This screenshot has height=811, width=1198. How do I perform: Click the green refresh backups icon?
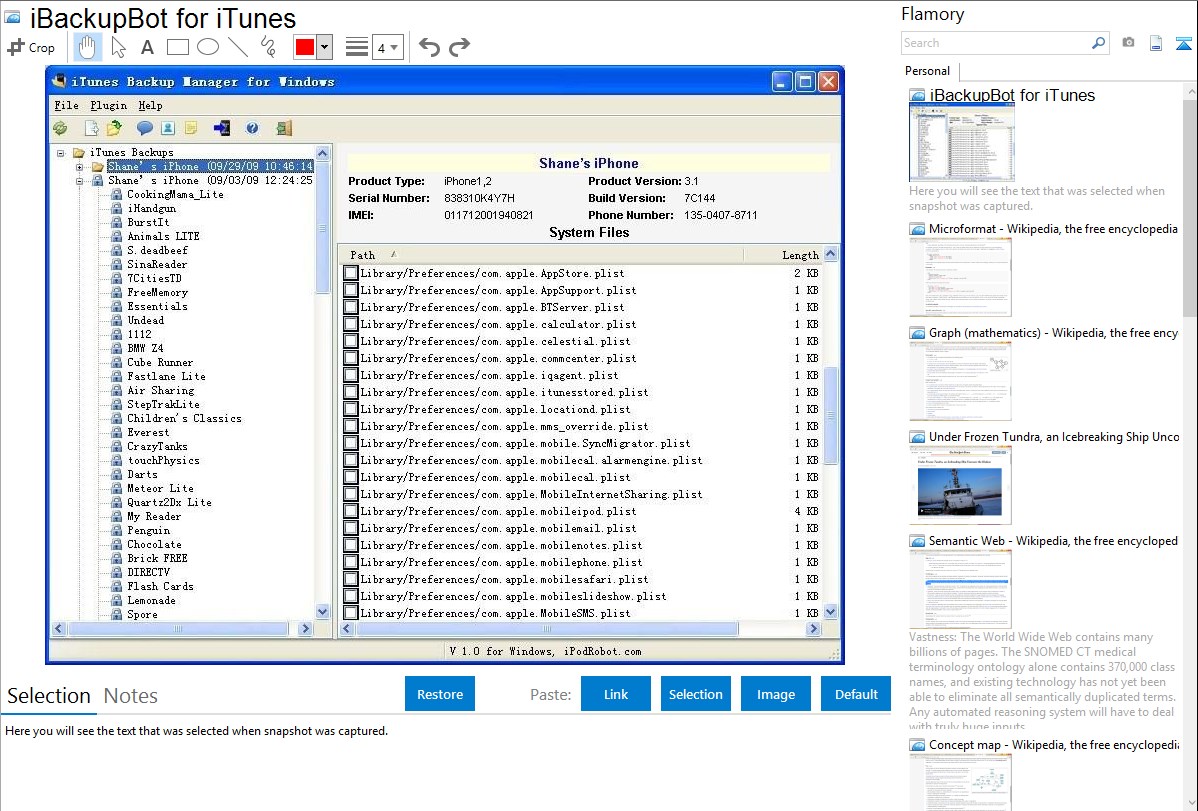click(60, 128)
